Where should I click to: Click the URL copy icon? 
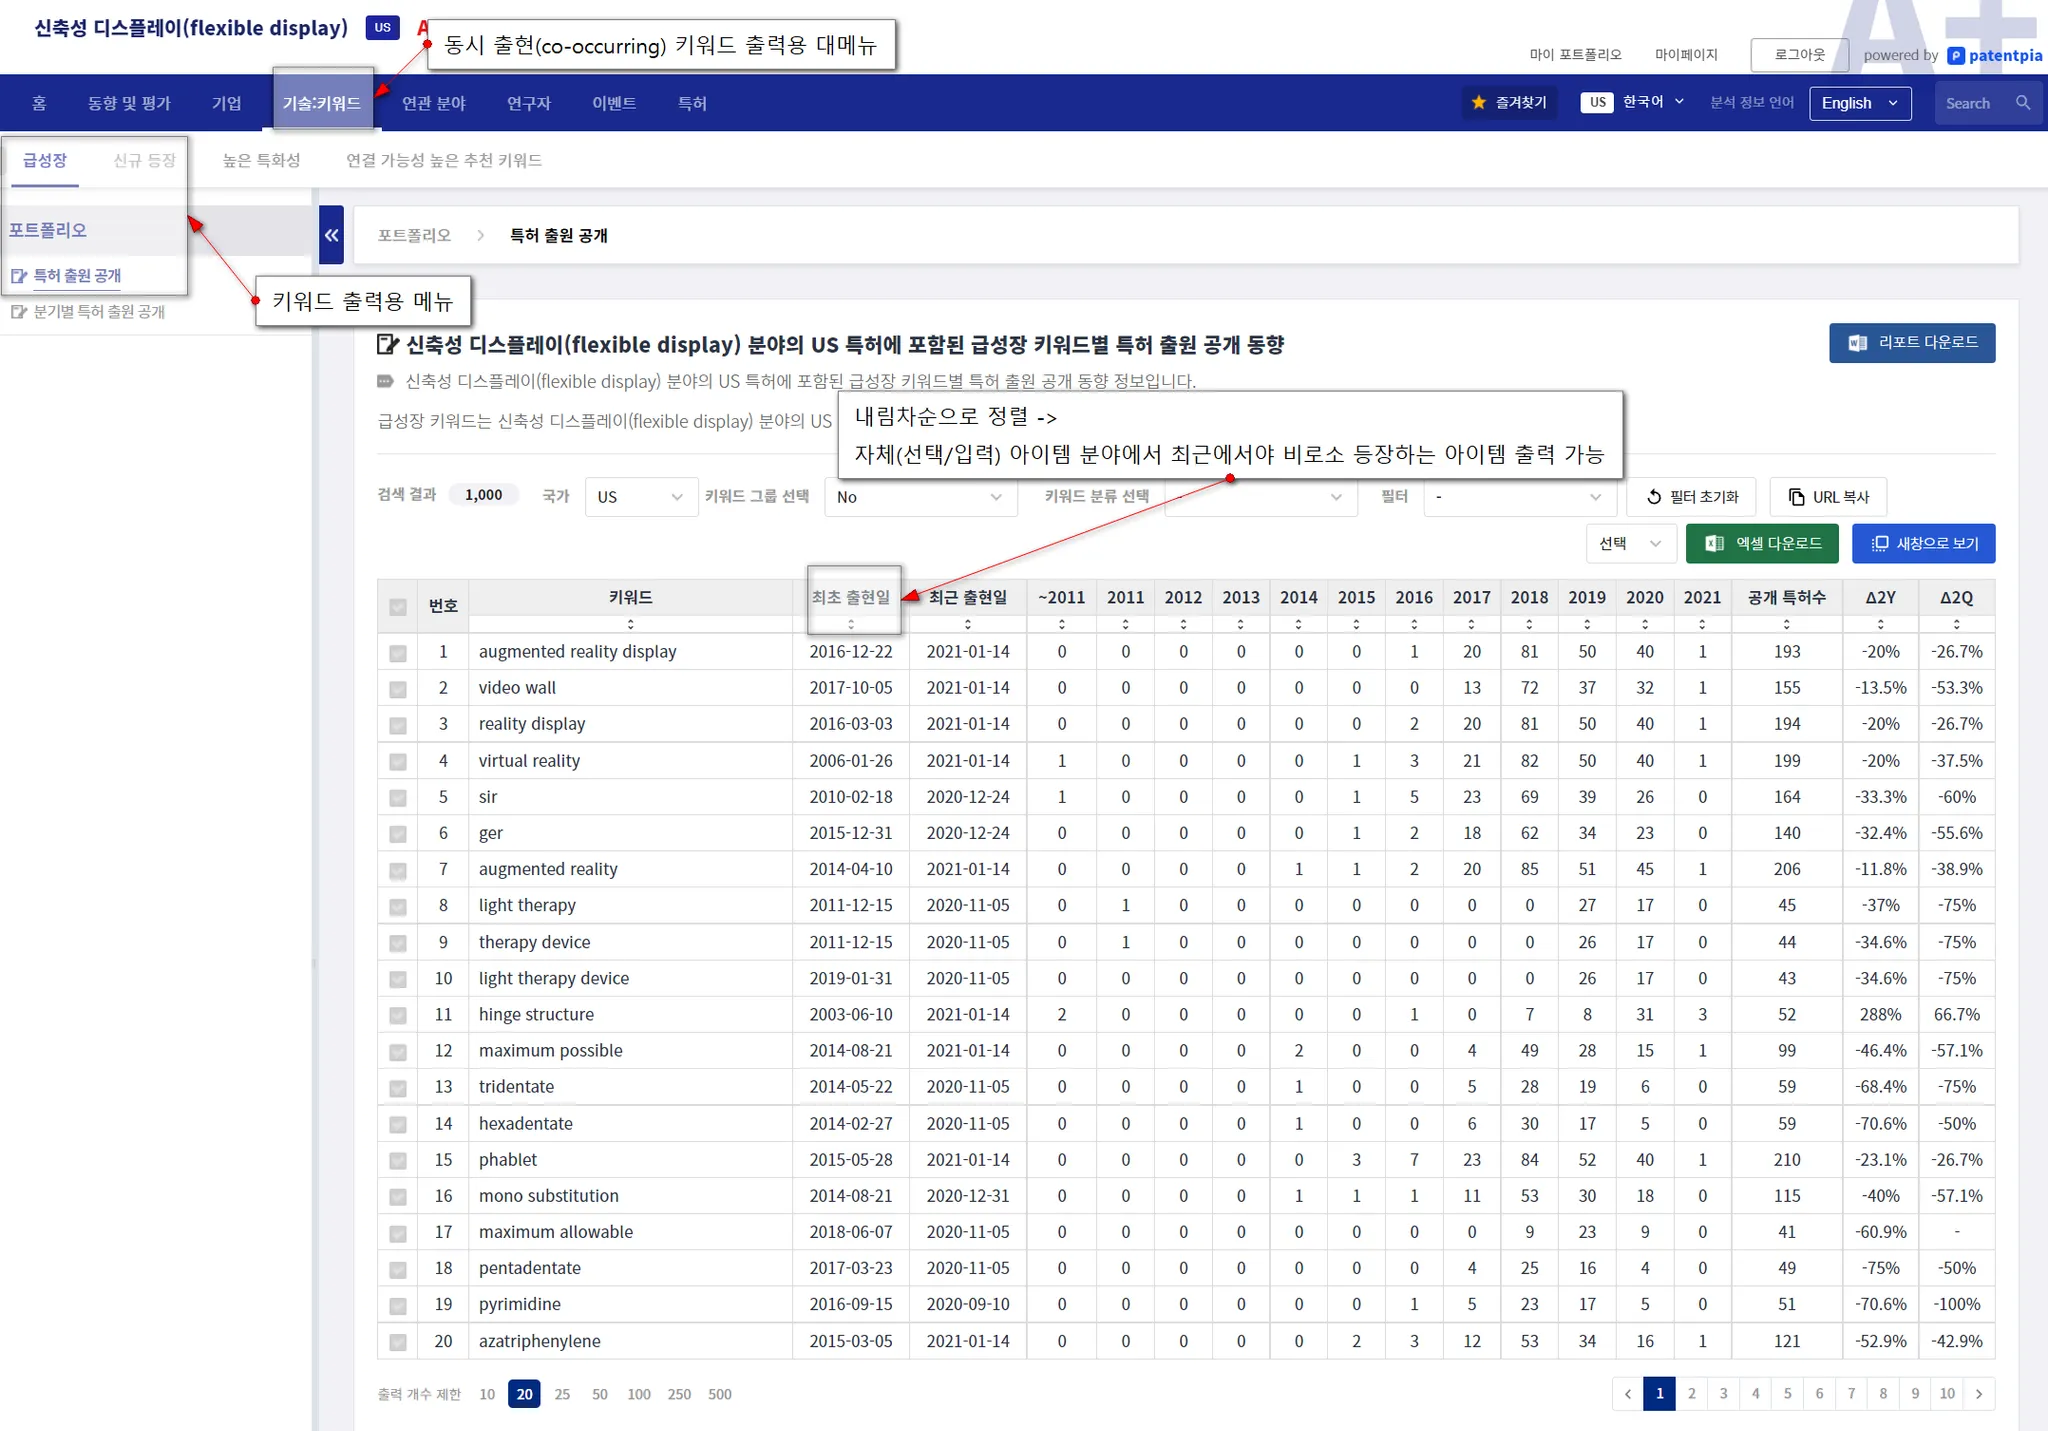click(x=1796, y=497)
